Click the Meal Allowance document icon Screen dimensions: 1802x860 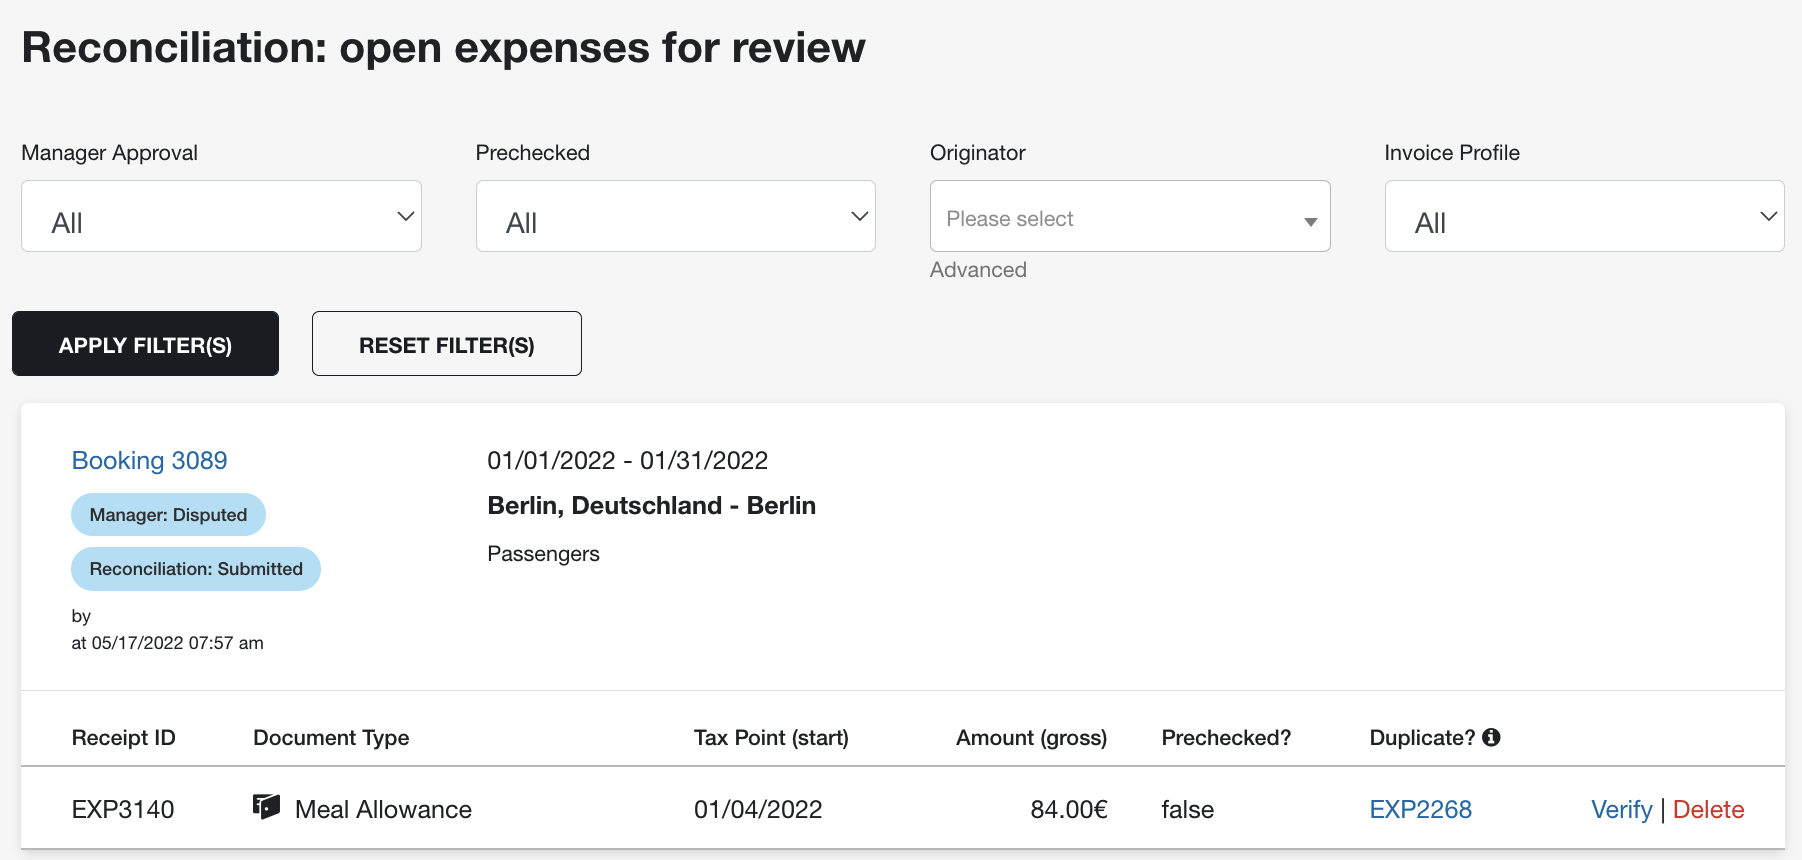[x=266, y=806]
